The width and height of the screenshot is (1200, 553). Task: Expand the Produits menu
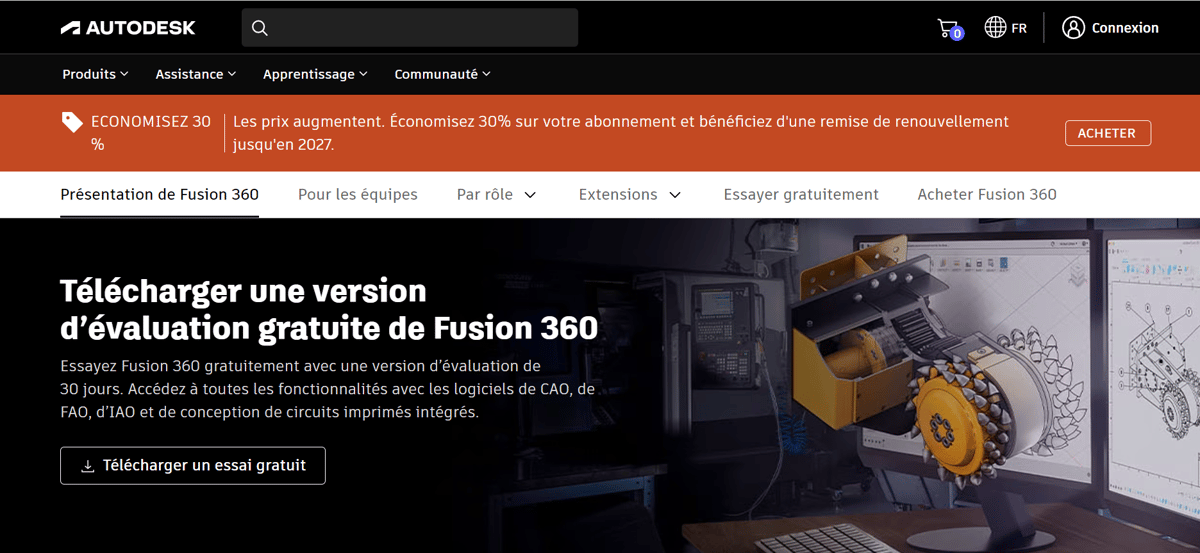tap(95, 74)
